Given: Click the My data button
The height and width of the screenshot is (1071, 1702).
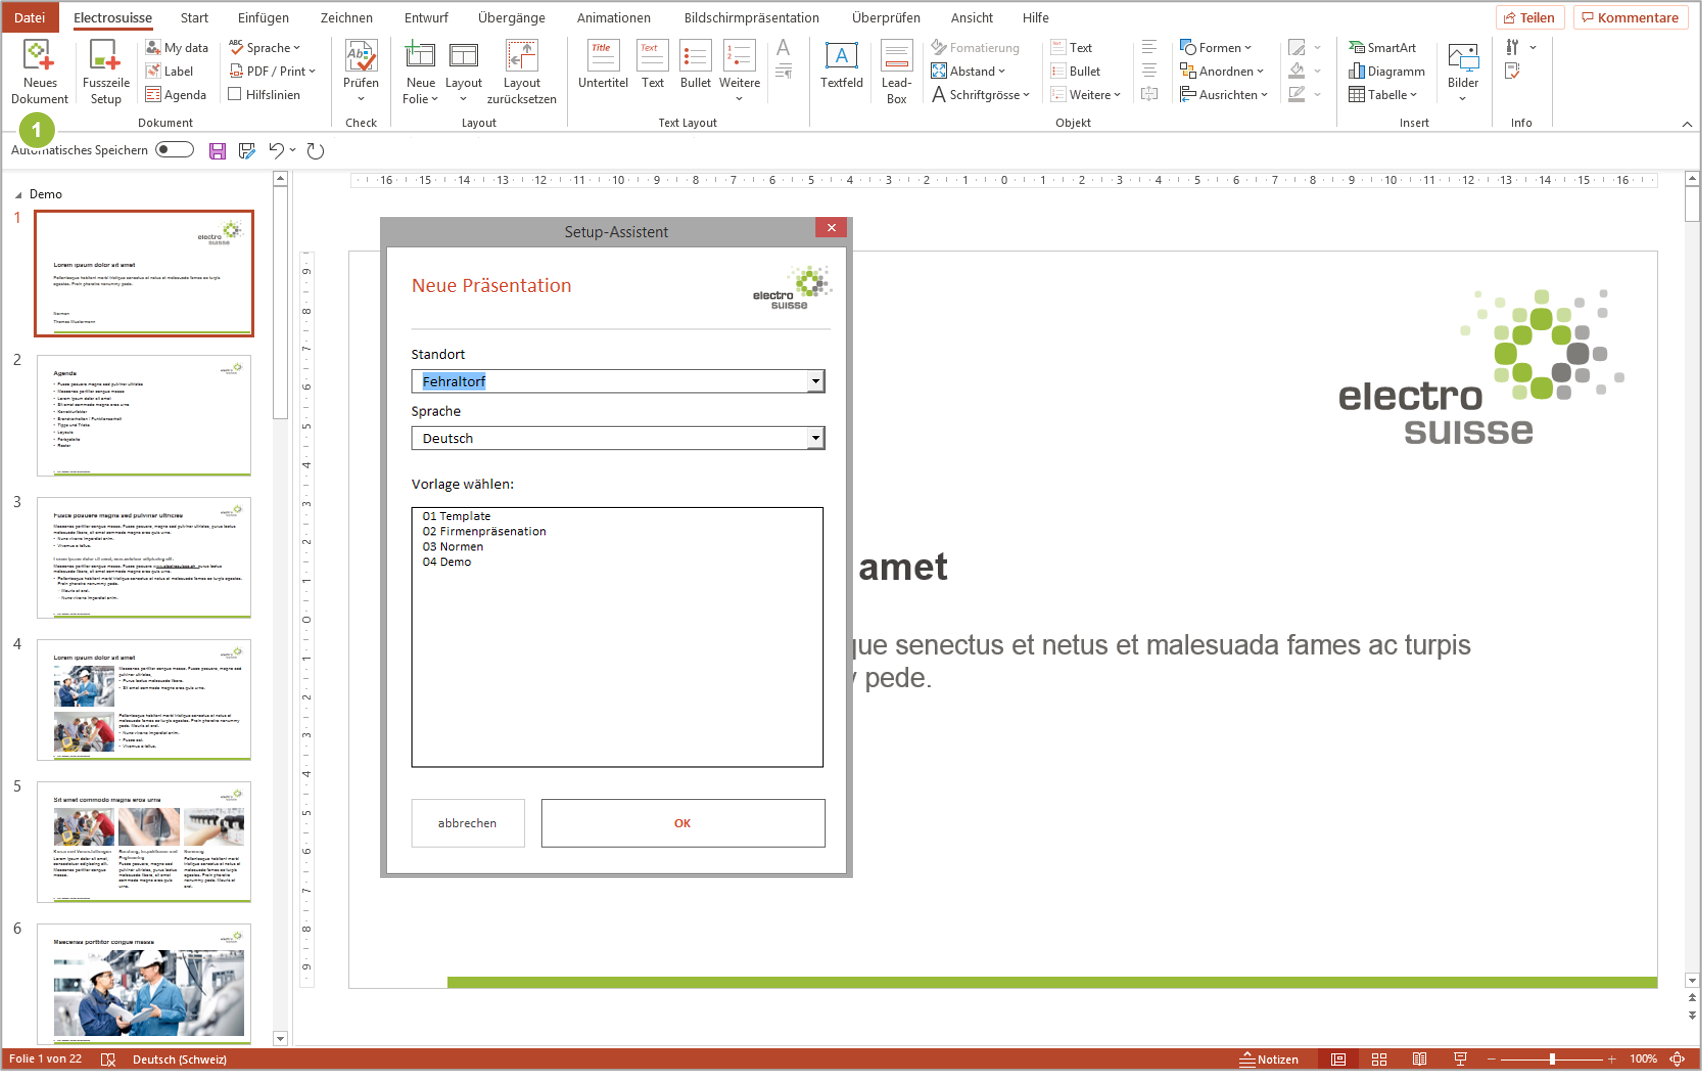Looking at the screenshot, I should 177,47.
